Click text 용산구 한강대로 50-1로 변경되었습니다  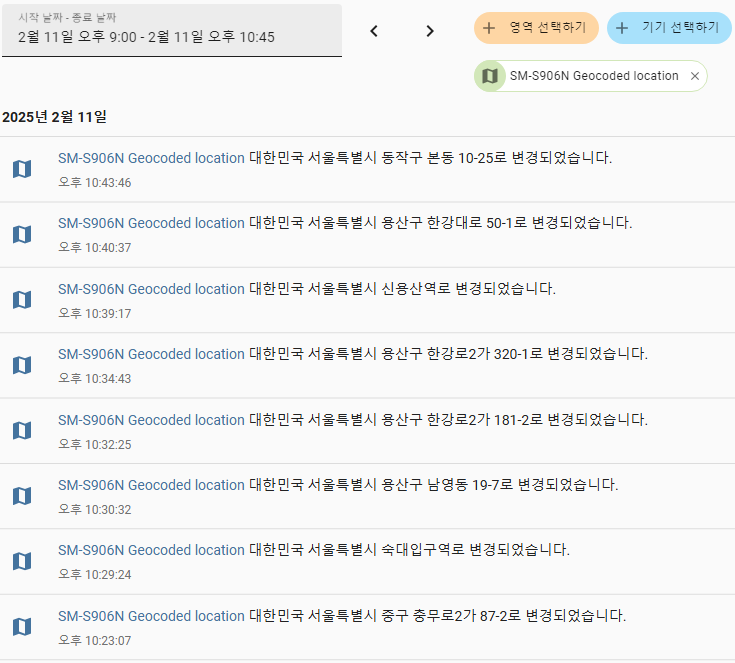pyautogui.click(x=507, y=223)
